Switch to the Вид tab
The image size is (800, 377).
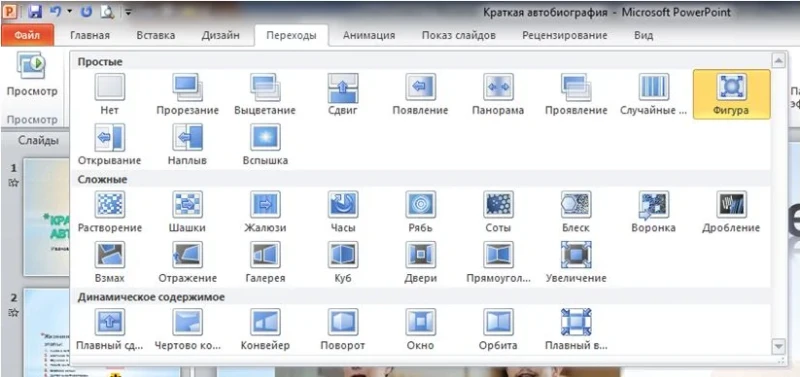click(643, 35)
